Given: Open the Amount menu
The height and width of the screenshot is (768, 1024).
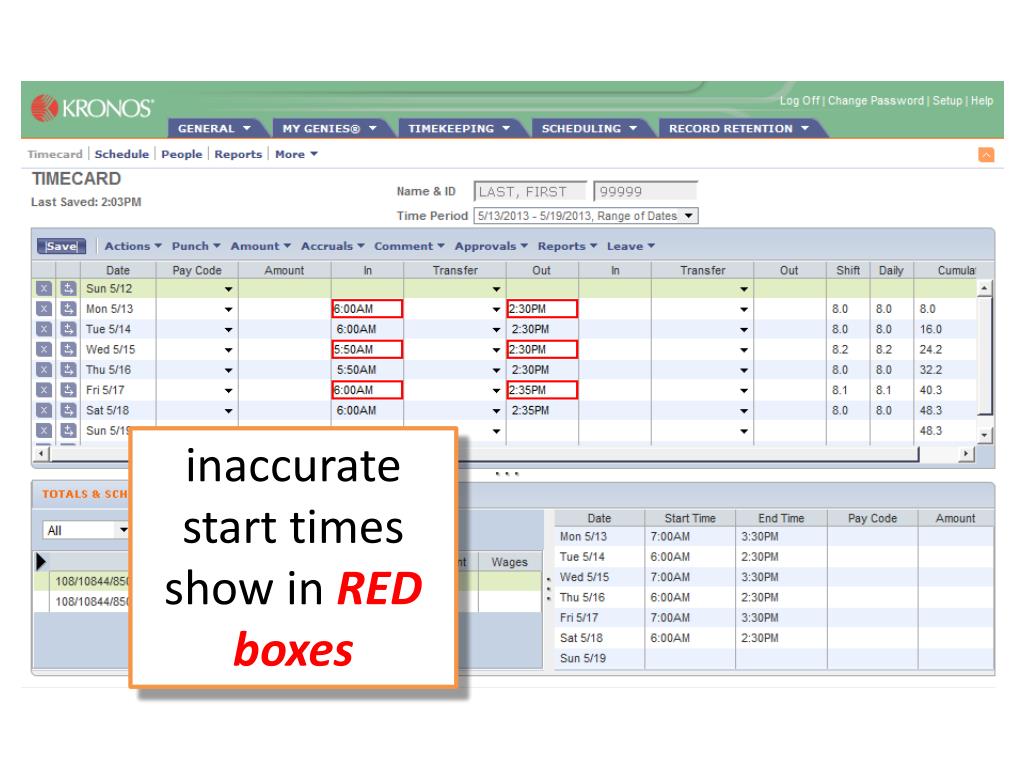Looking at the screenshot, I should coord(261,246).
